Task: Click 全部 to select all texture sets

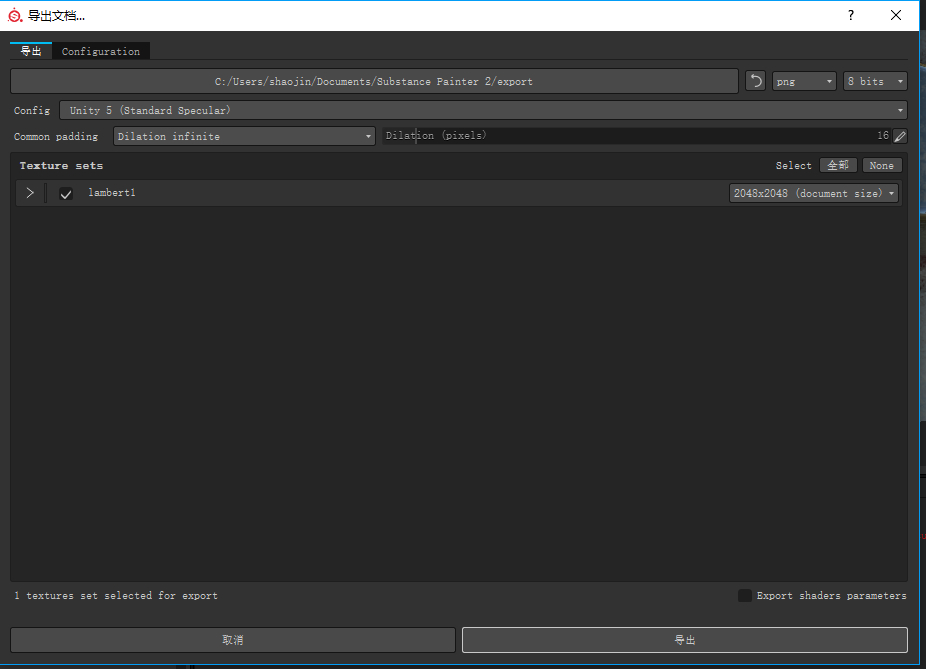Action: [x=838, y=165]
